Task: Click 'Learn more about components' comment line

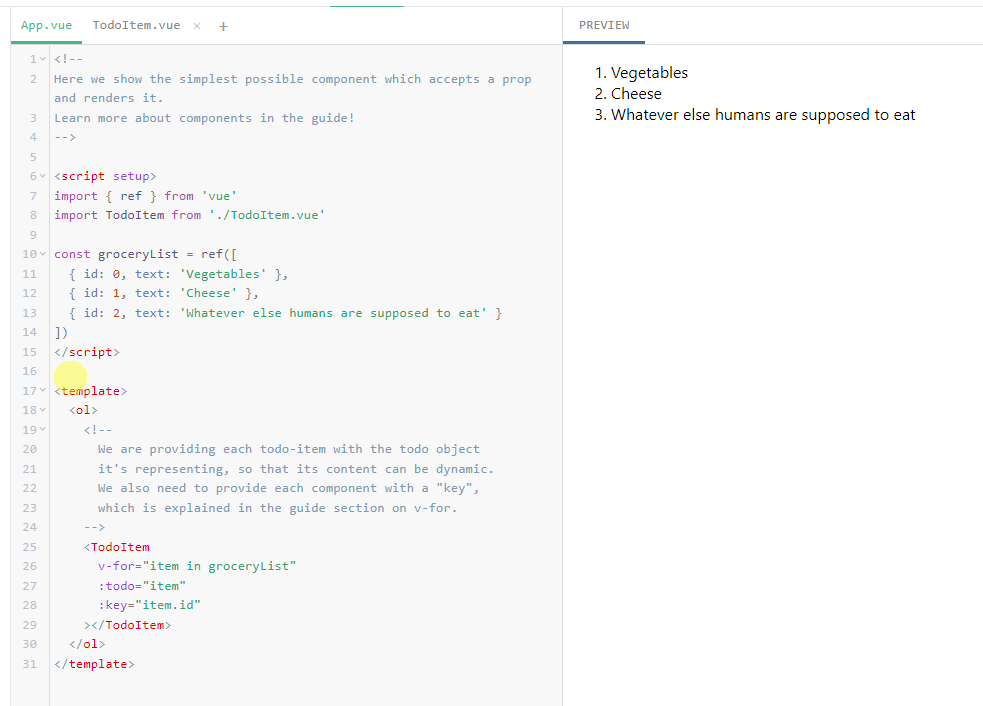Action: [204, 118]
